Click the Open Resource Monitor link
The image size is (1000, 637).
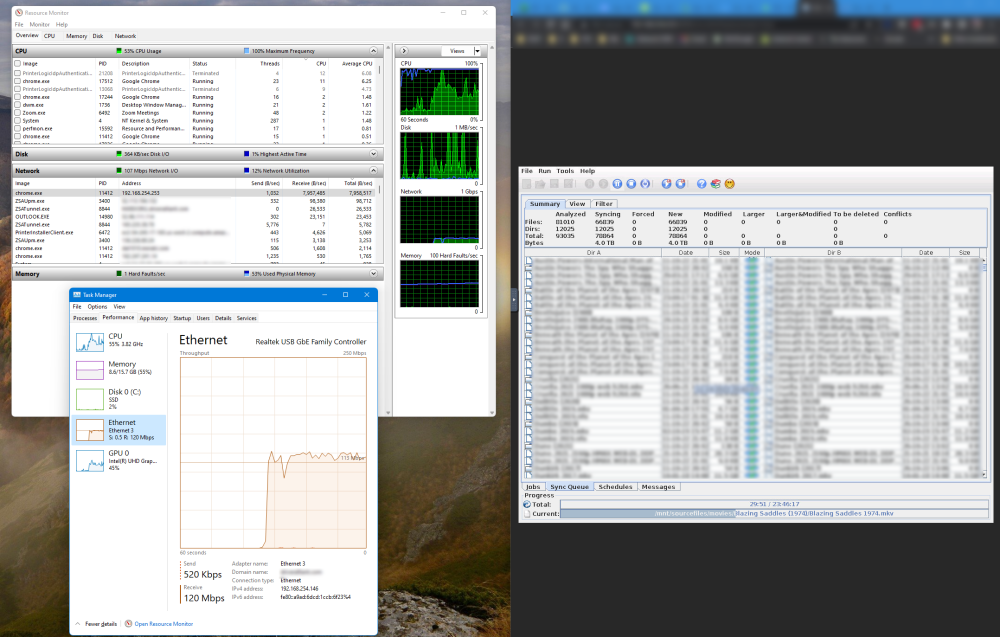click(x=163, y=624)
